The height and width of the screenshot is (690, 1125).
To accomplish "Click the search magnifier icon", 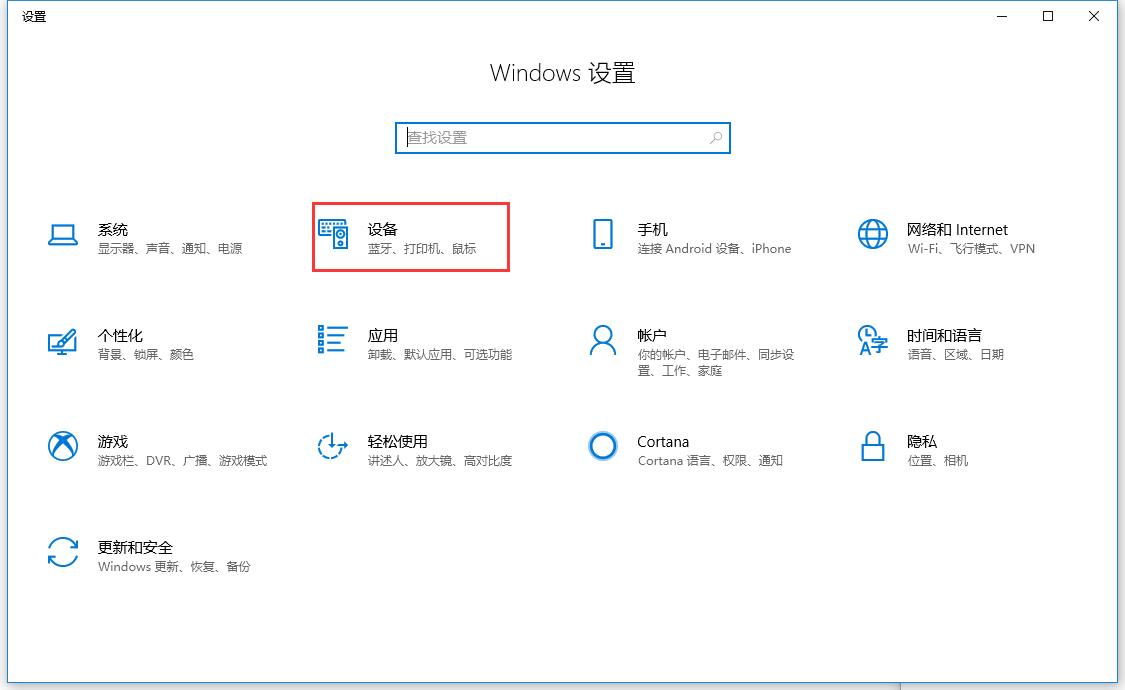I will pos(715,138).
